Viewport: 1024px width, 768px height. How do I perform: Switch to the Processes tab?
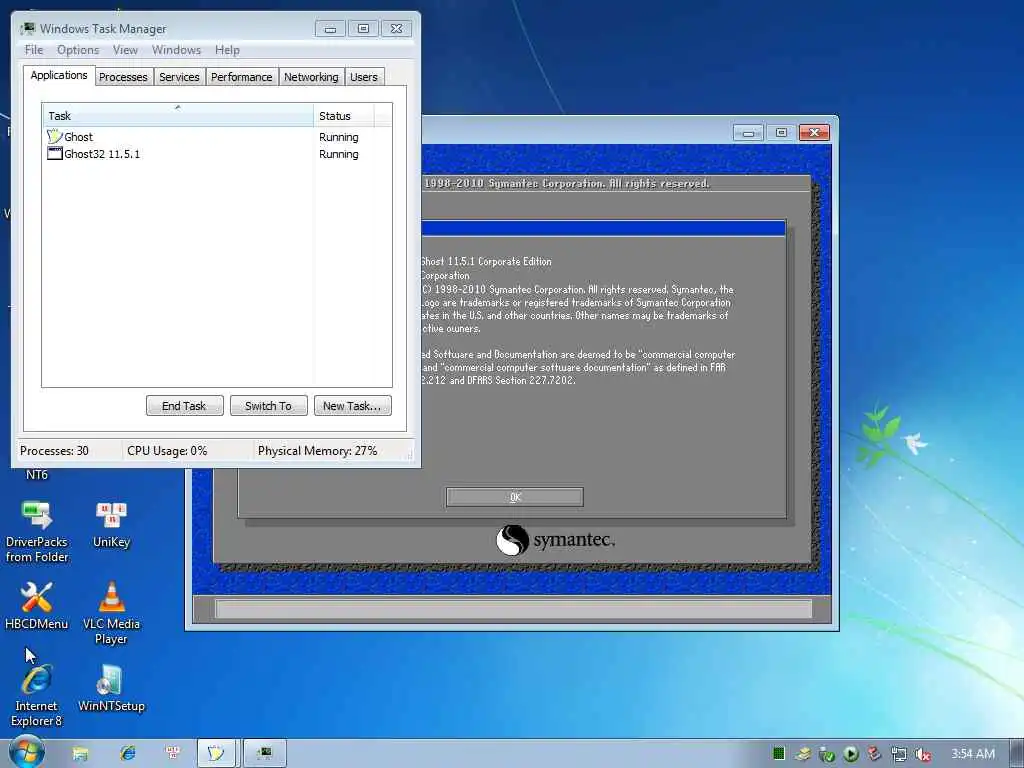[123, 77]
